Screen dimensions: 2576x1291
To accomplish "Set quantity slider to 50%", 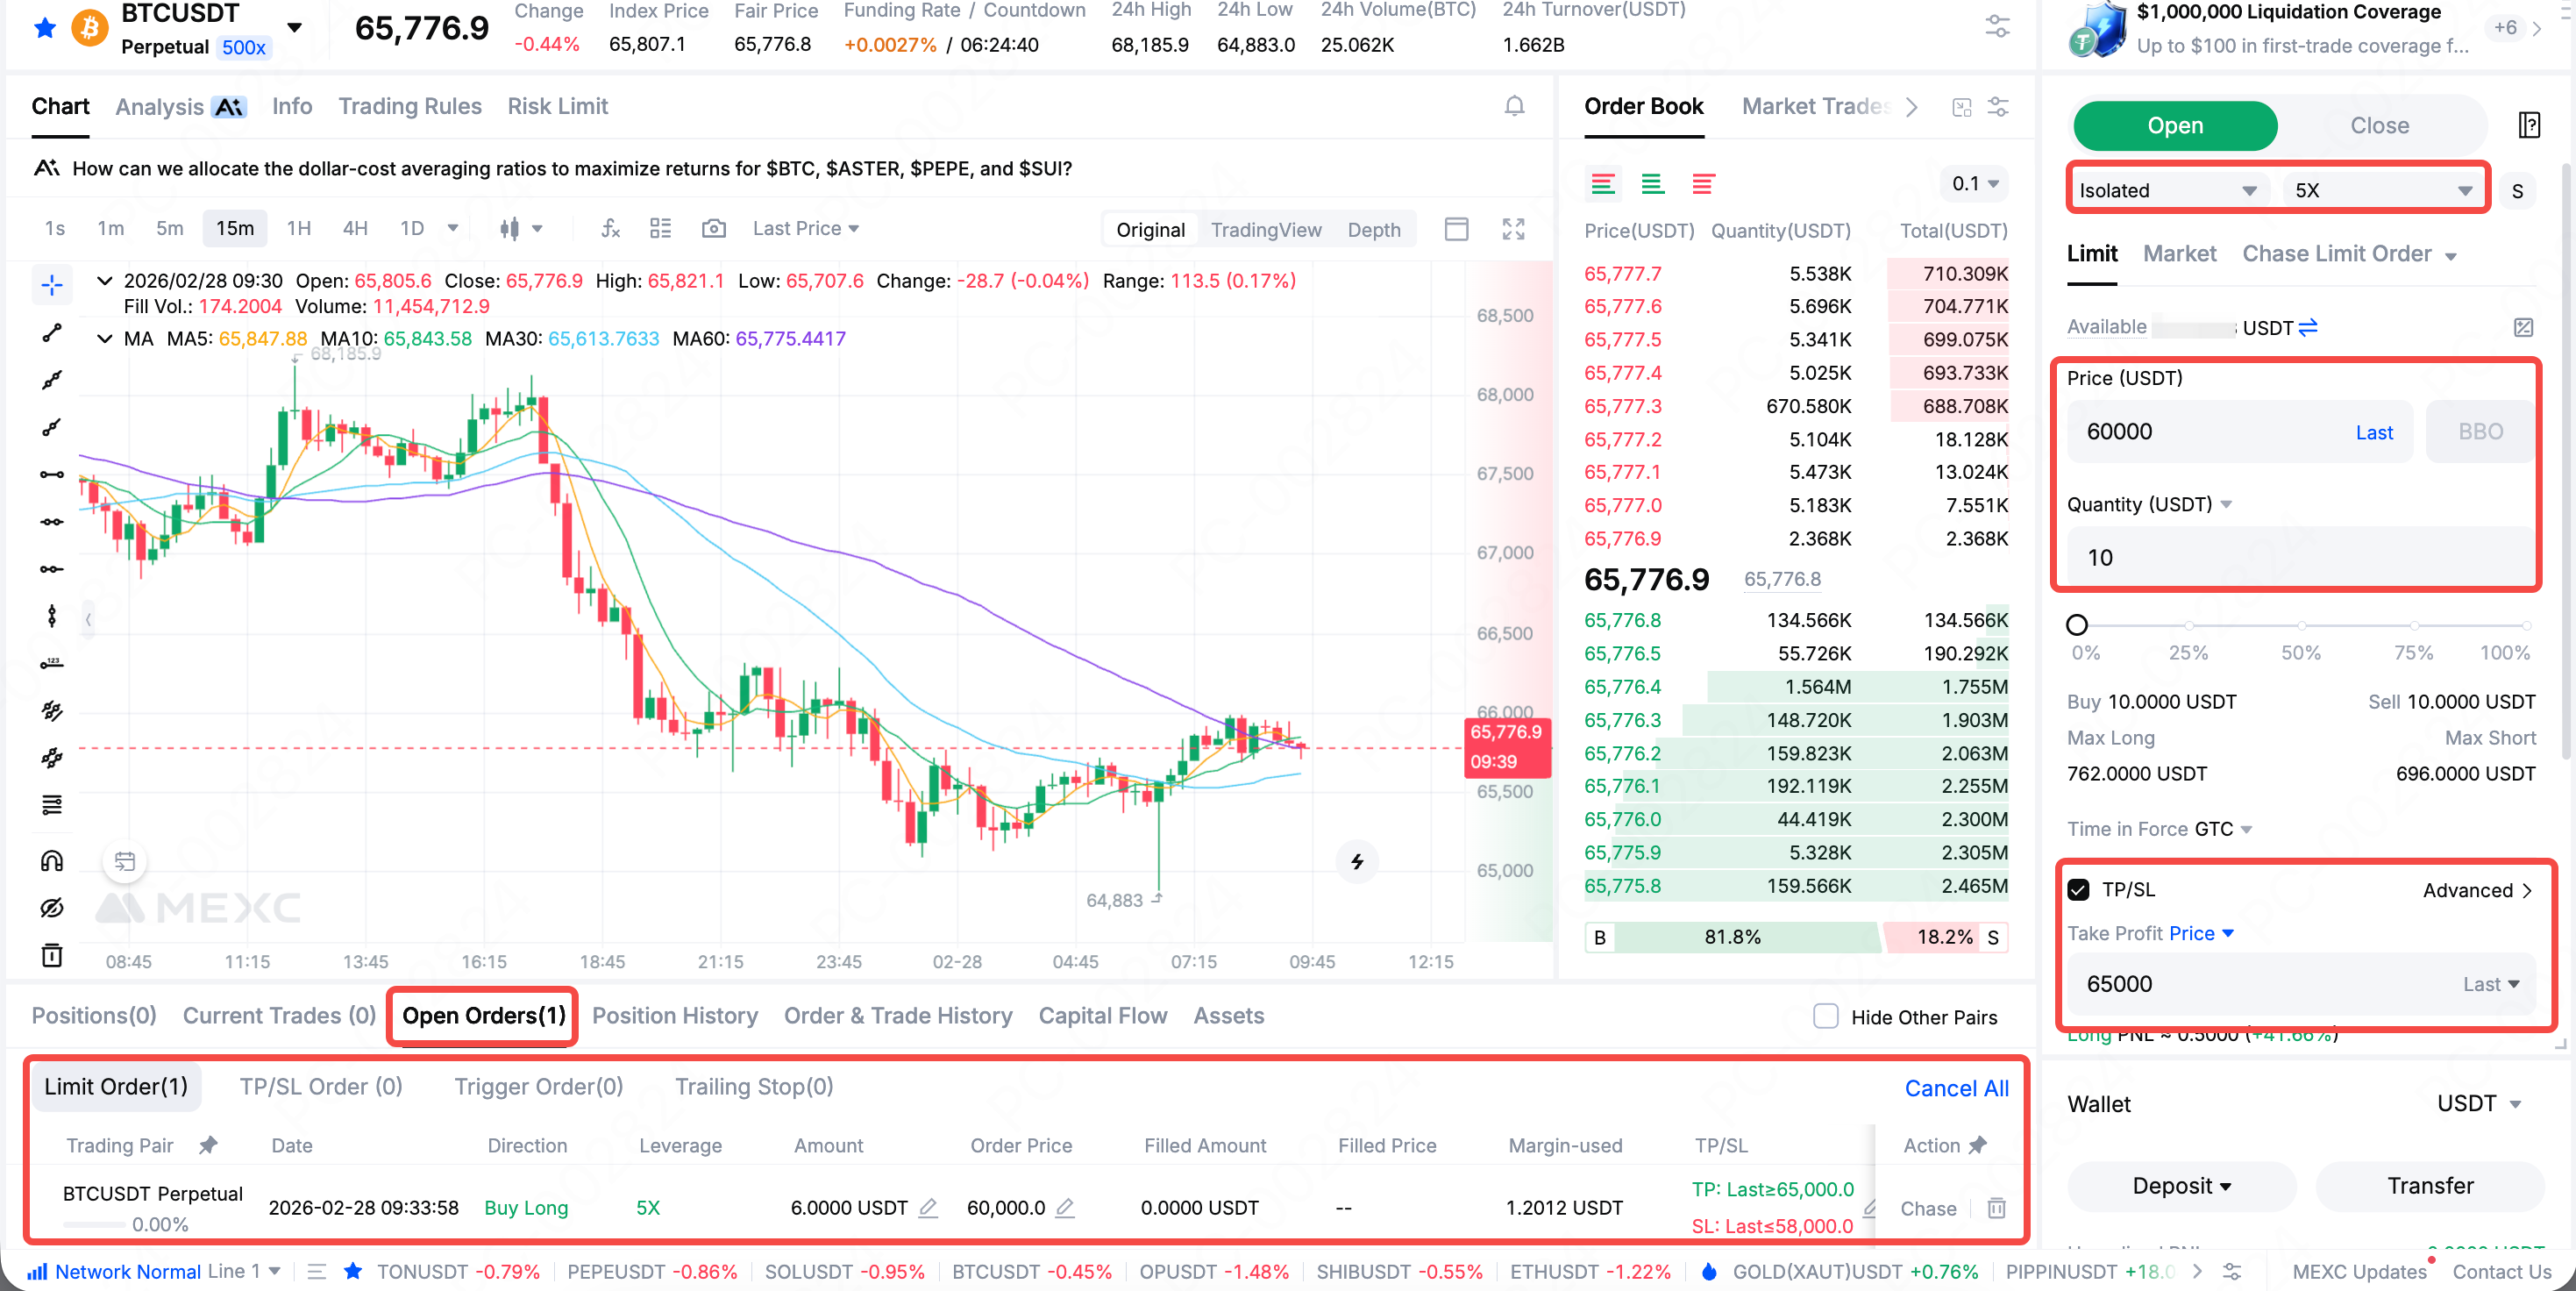I will coord(2301,625).
